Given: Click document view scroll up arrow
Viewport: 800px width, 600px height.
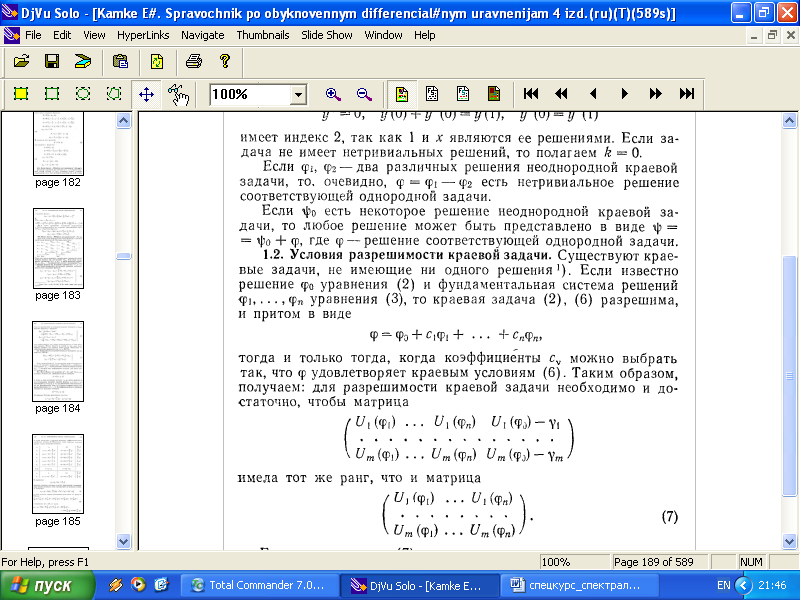Looking at the screenshot, I should click(x=789, y=120).
